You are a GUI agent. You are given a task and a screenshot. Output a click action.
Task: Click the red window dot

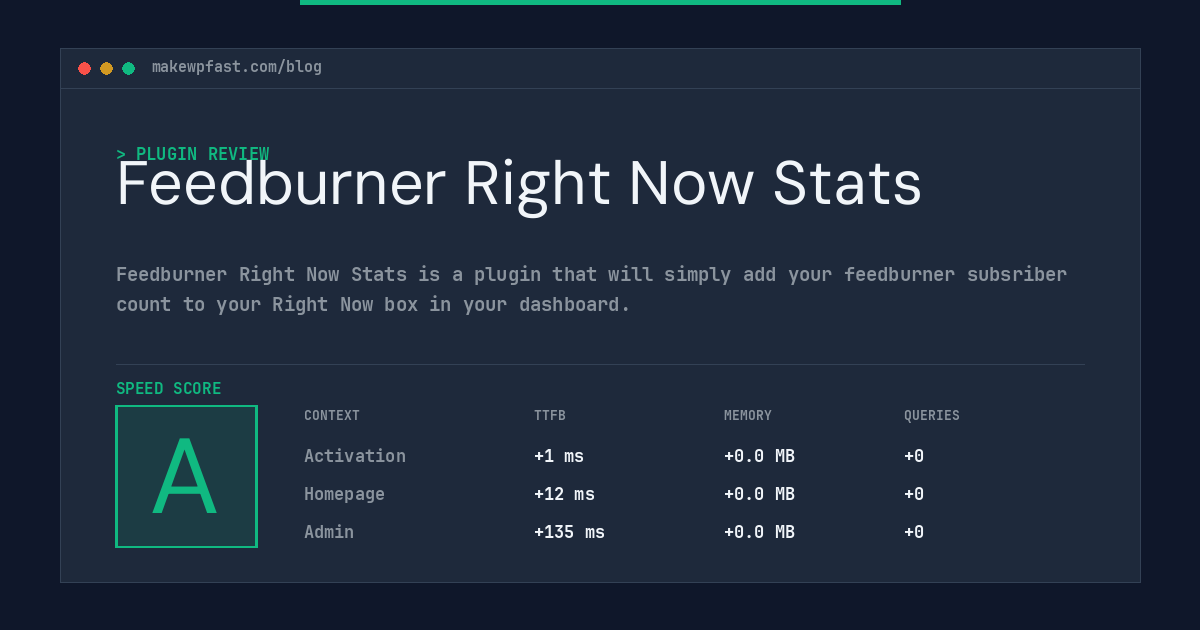pyautogui.click(x=84, y=68)
